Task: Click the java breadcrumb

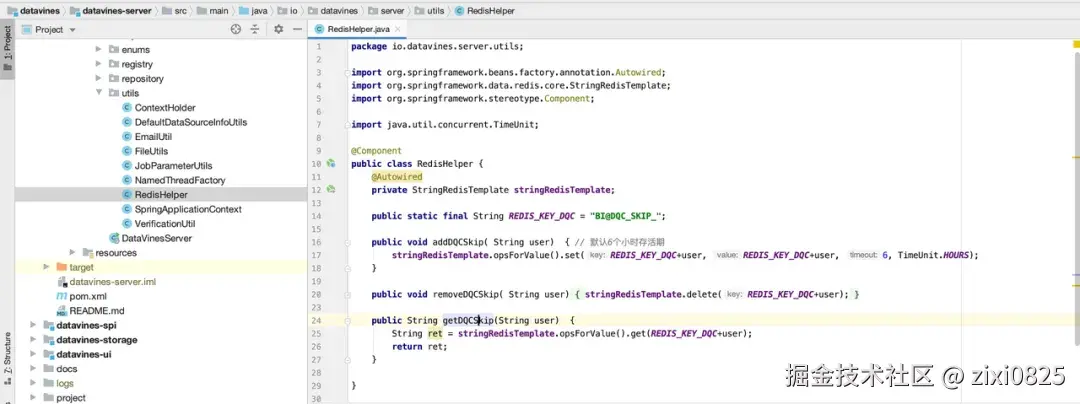Action: (253, 11)
